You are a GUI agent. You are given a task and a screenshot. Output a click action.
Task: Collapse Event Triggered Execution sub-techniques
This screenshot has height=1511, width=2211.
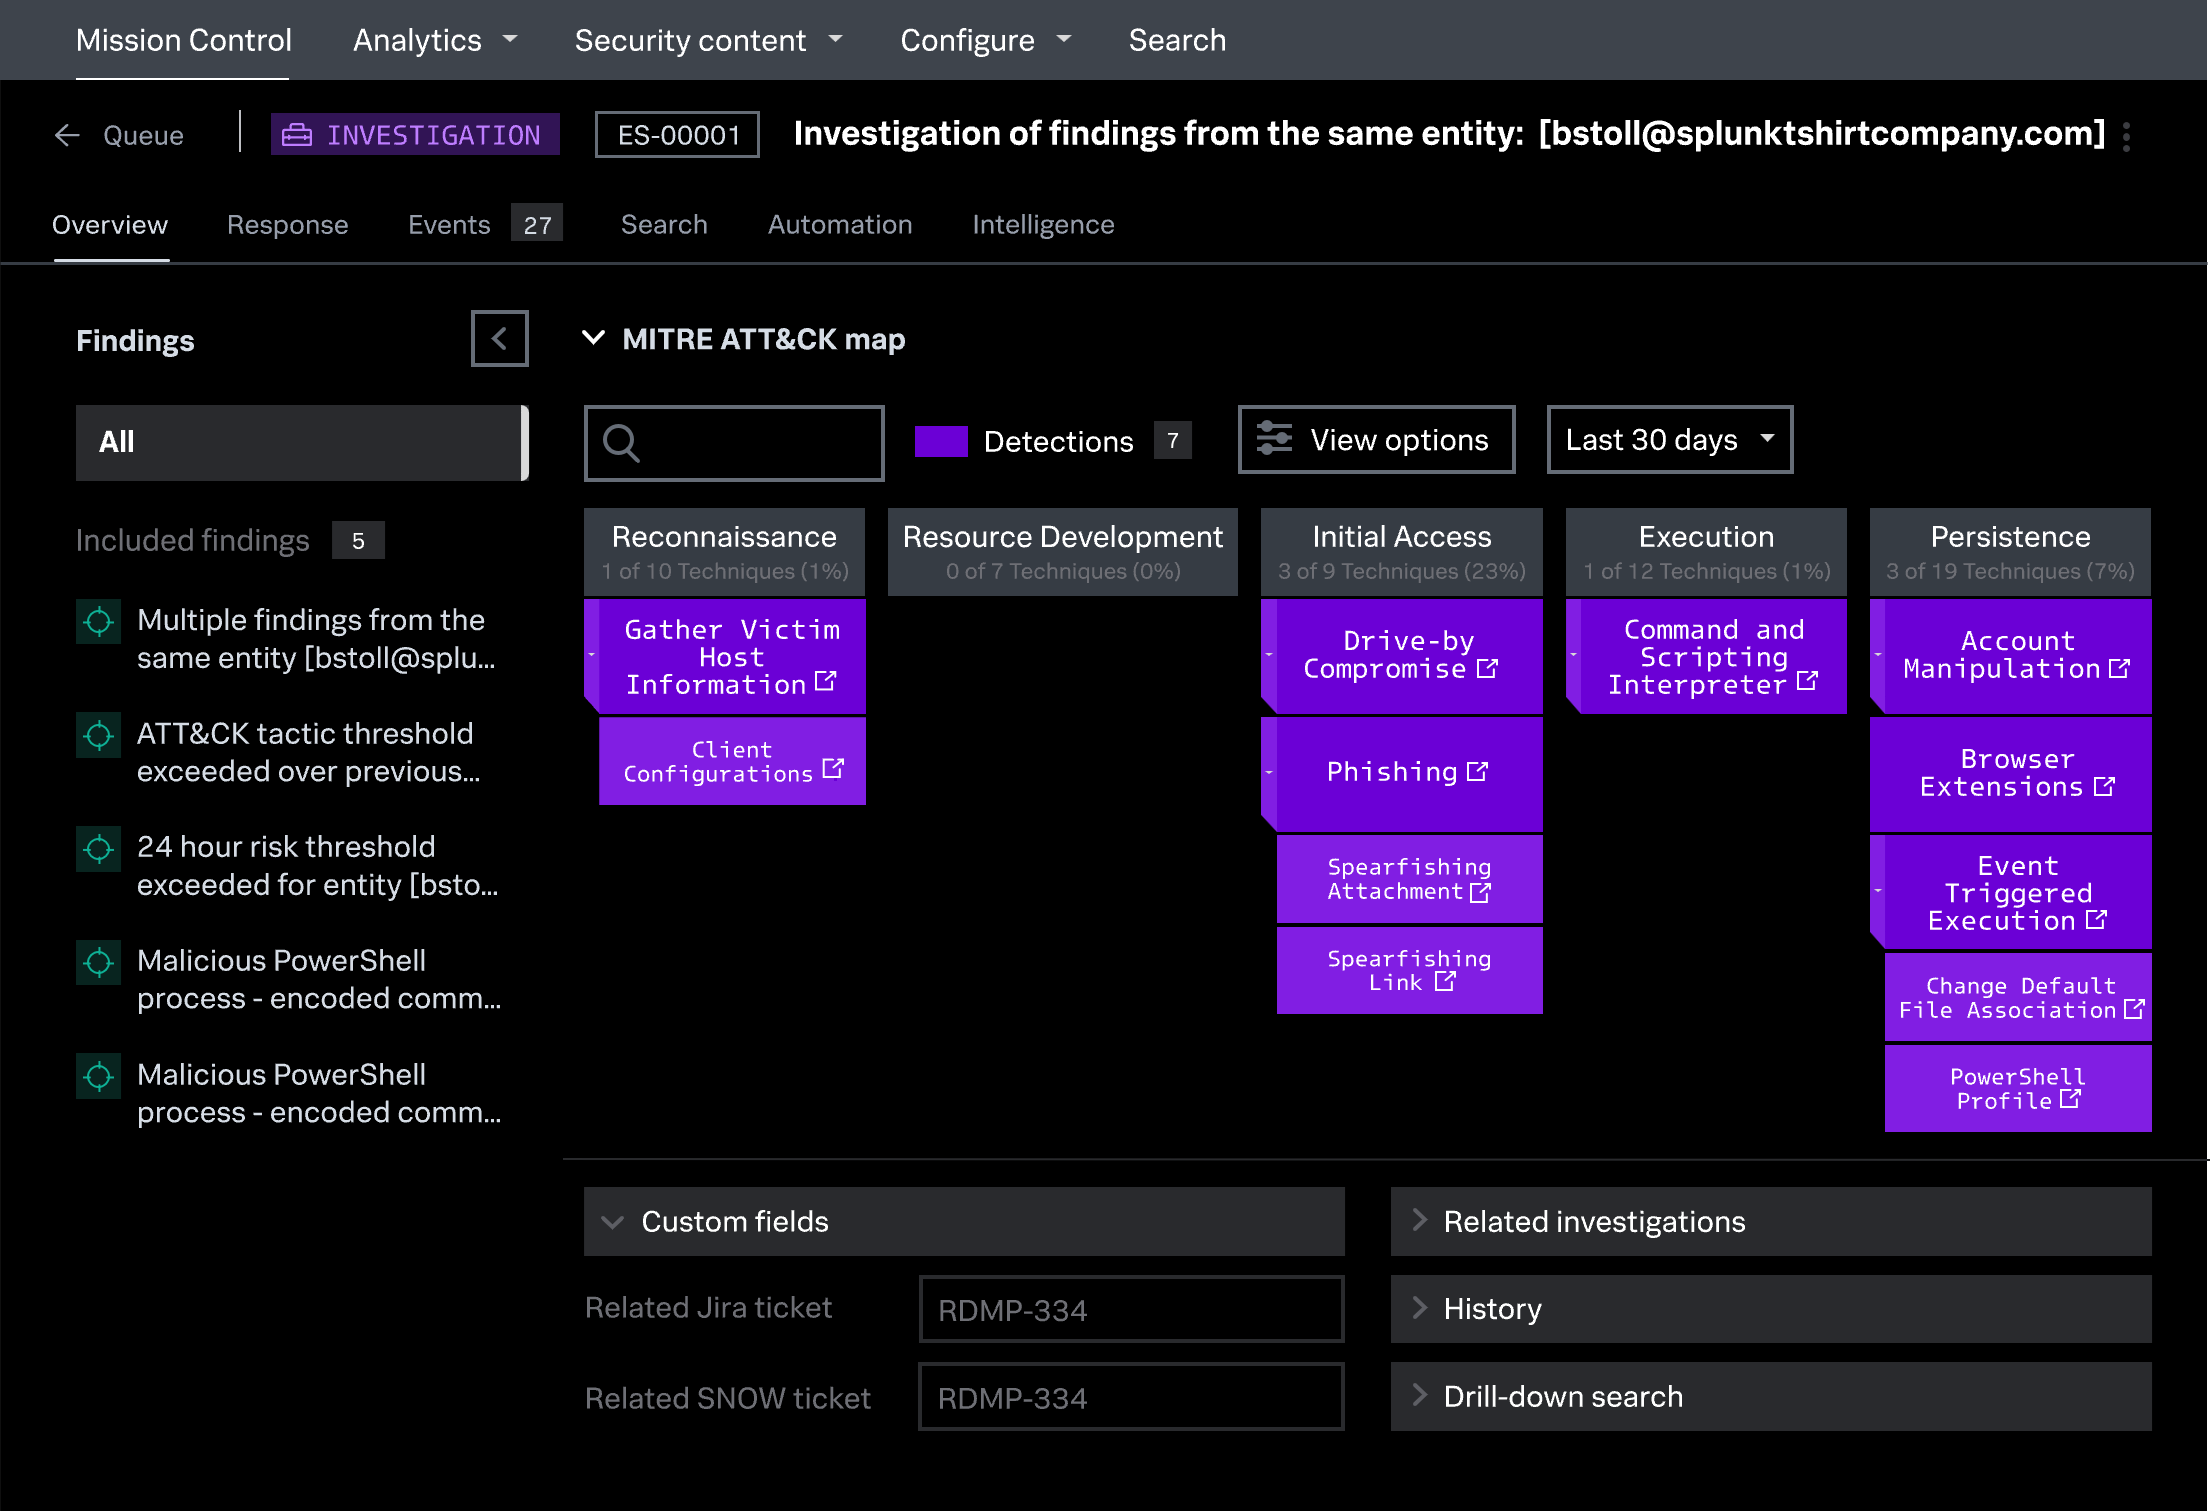1878,891
